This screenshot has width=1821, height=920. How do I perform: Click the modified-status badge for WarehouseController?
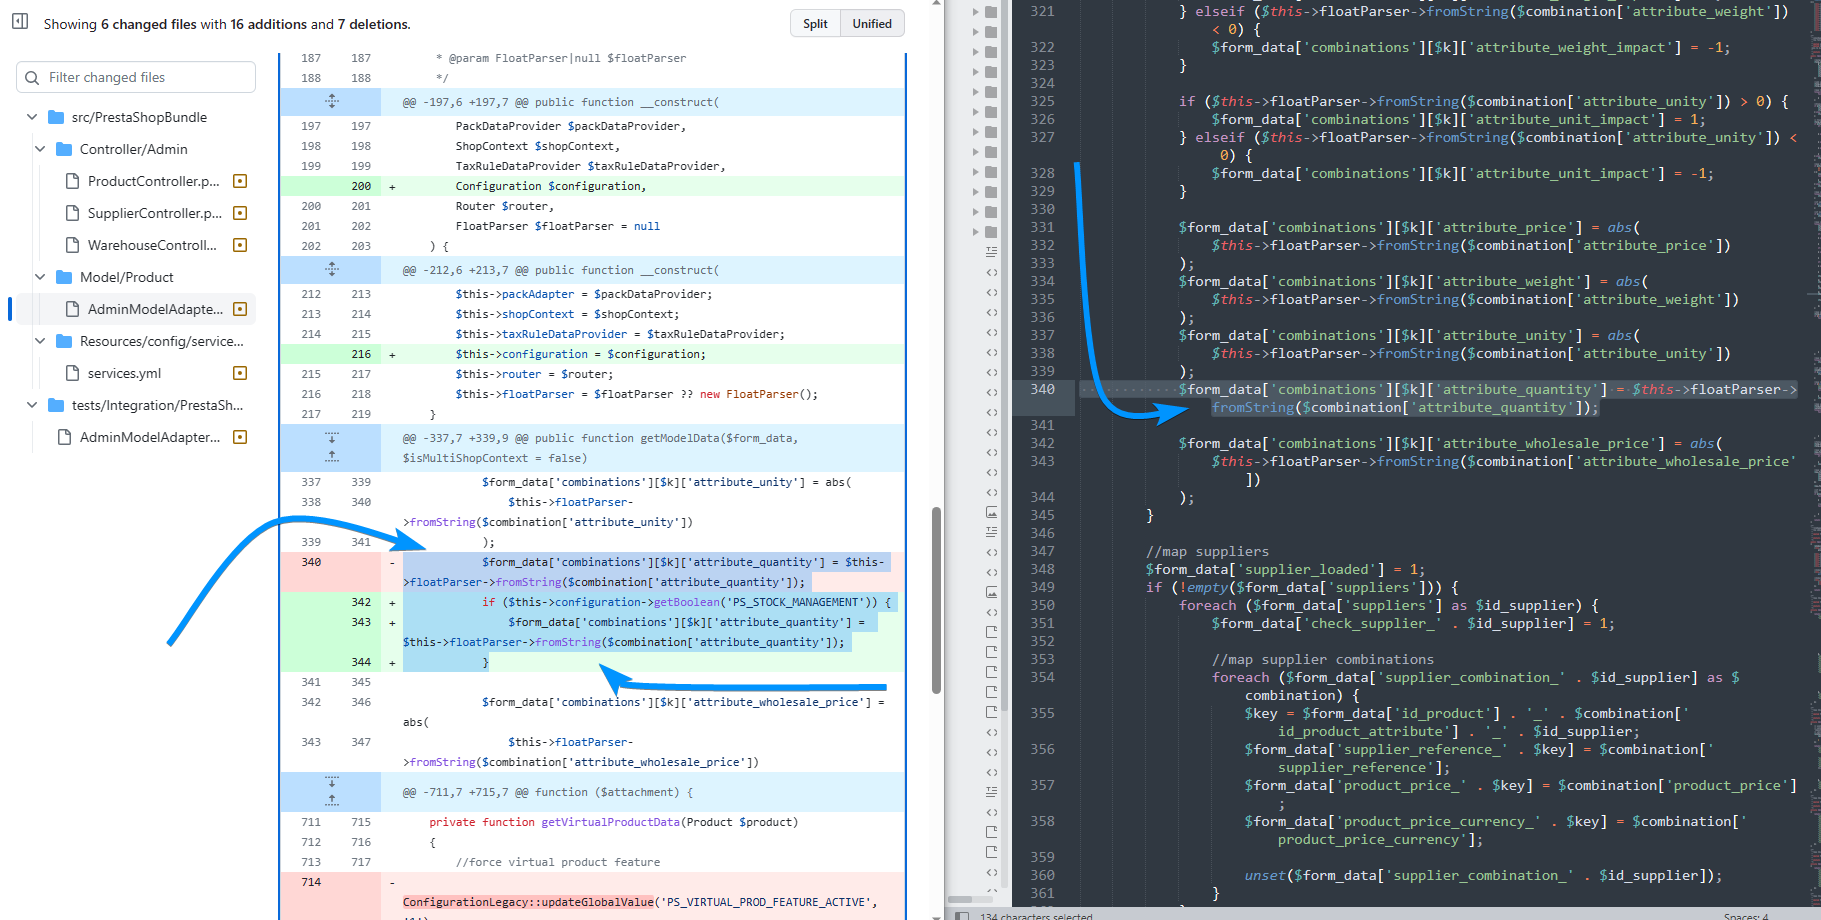click(x=240, y=245)
